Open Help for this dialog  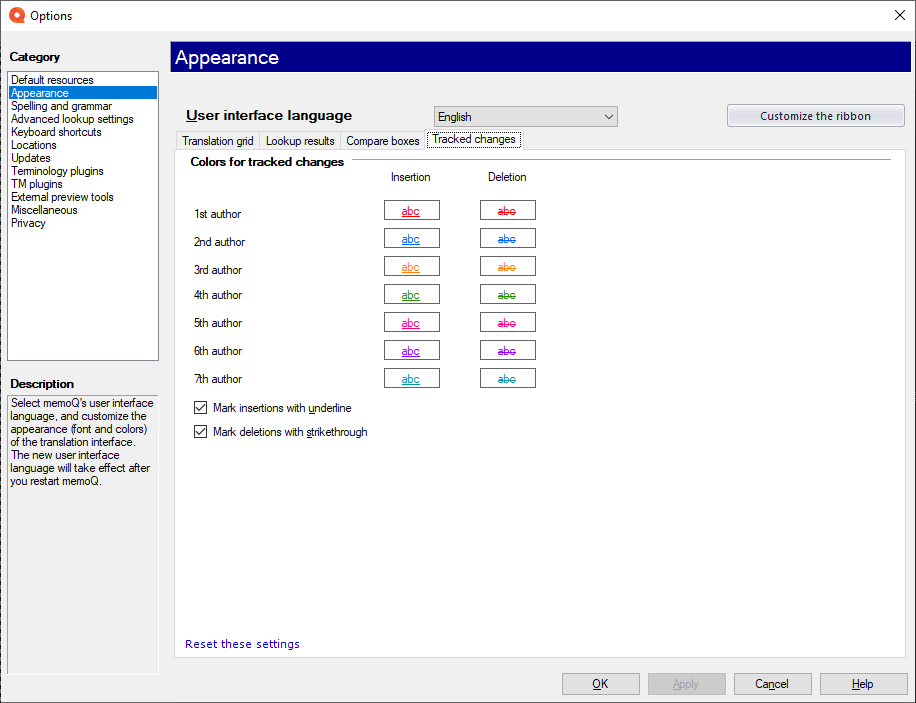pos(863,684)
